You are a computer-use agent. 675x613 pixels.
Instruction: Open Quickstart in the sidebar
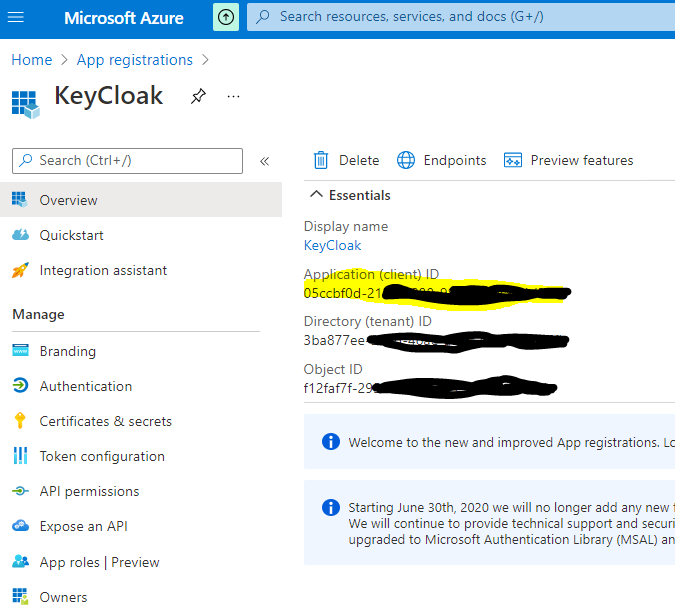[x=71, y=235]
